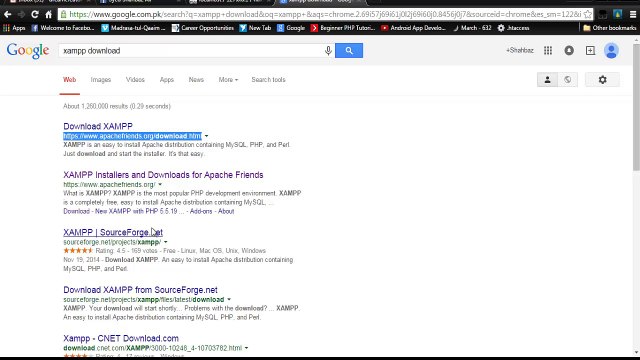640x360 pixels.
Task: Click the address bar URL
Action: [x=325, y=14]
